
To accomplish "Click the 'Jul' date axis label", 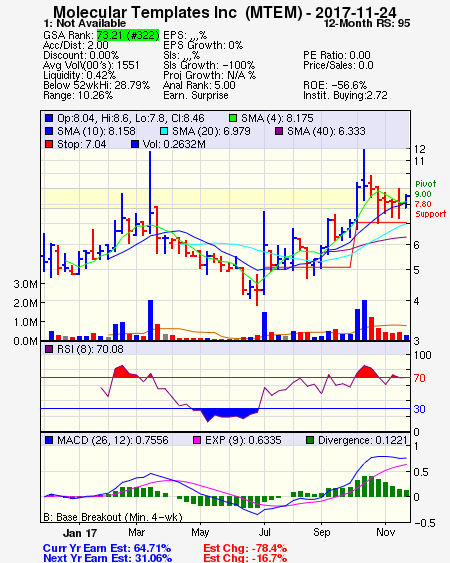I will 264,532.
